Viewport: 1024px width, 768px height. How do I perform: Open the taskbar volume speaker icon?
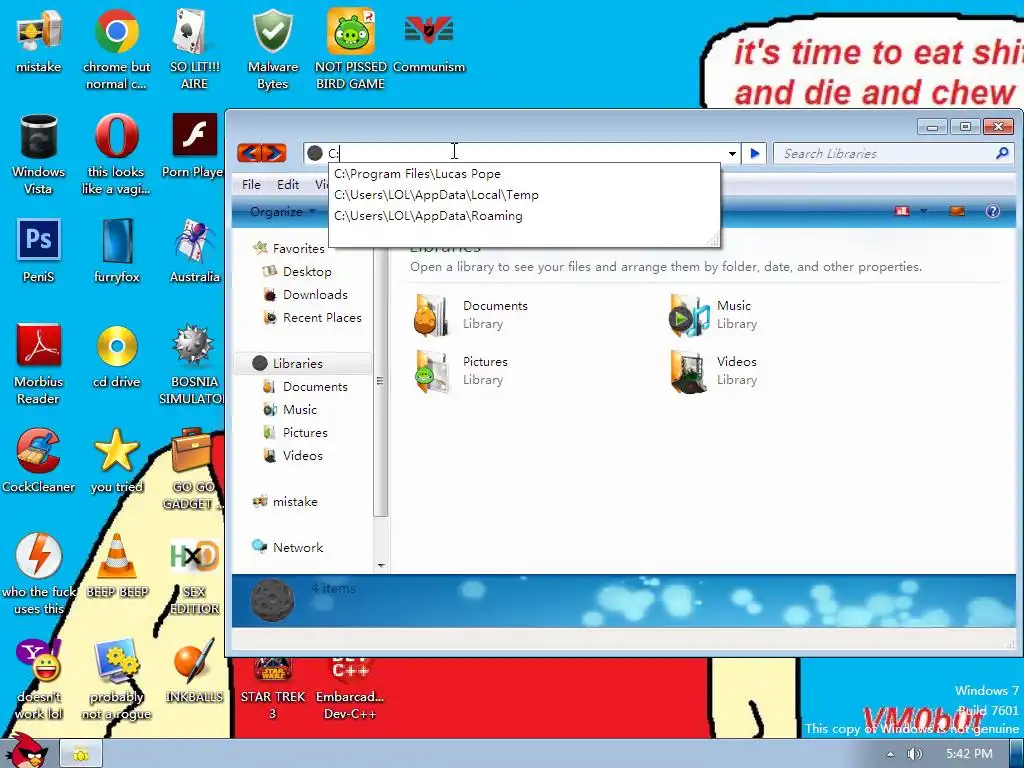(915, 754)
